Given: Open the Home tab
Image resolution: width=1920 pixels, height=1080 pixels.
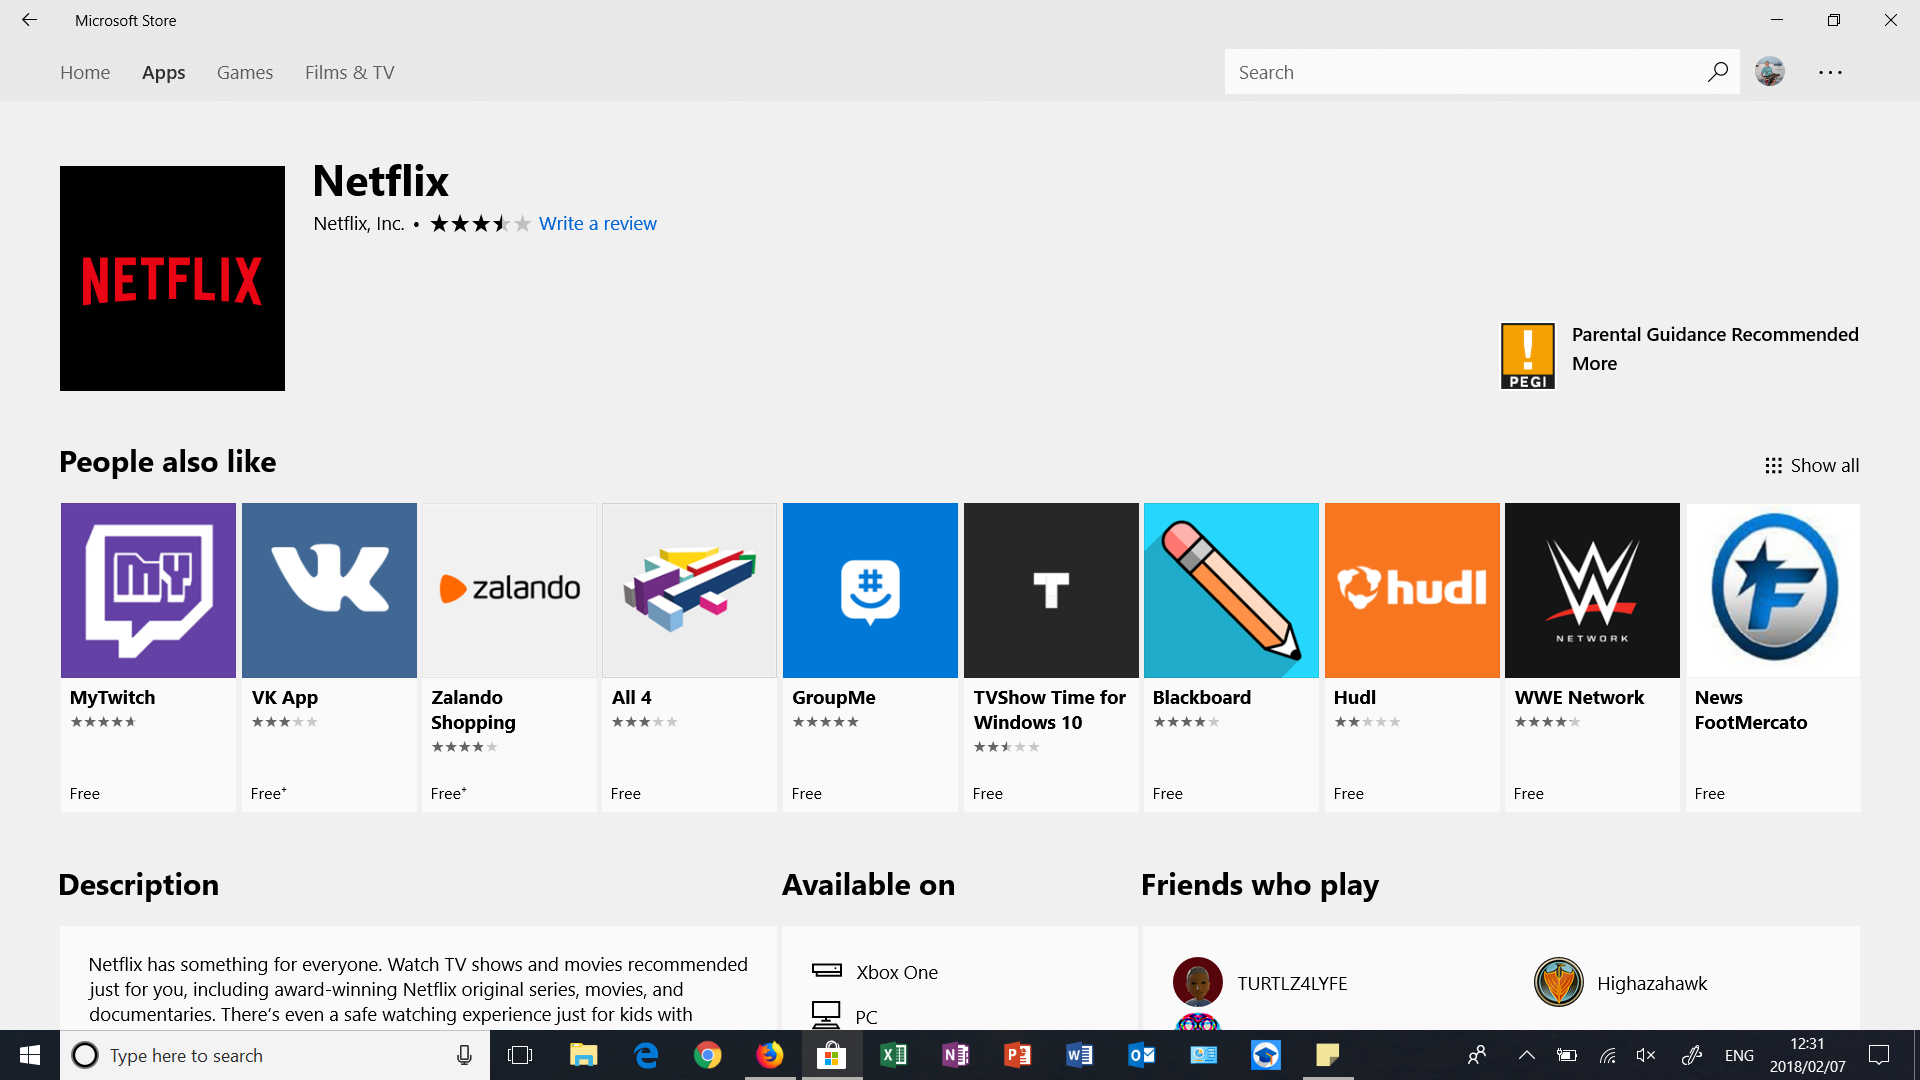Looking at the screenshot, I should (x=85, y=72).
